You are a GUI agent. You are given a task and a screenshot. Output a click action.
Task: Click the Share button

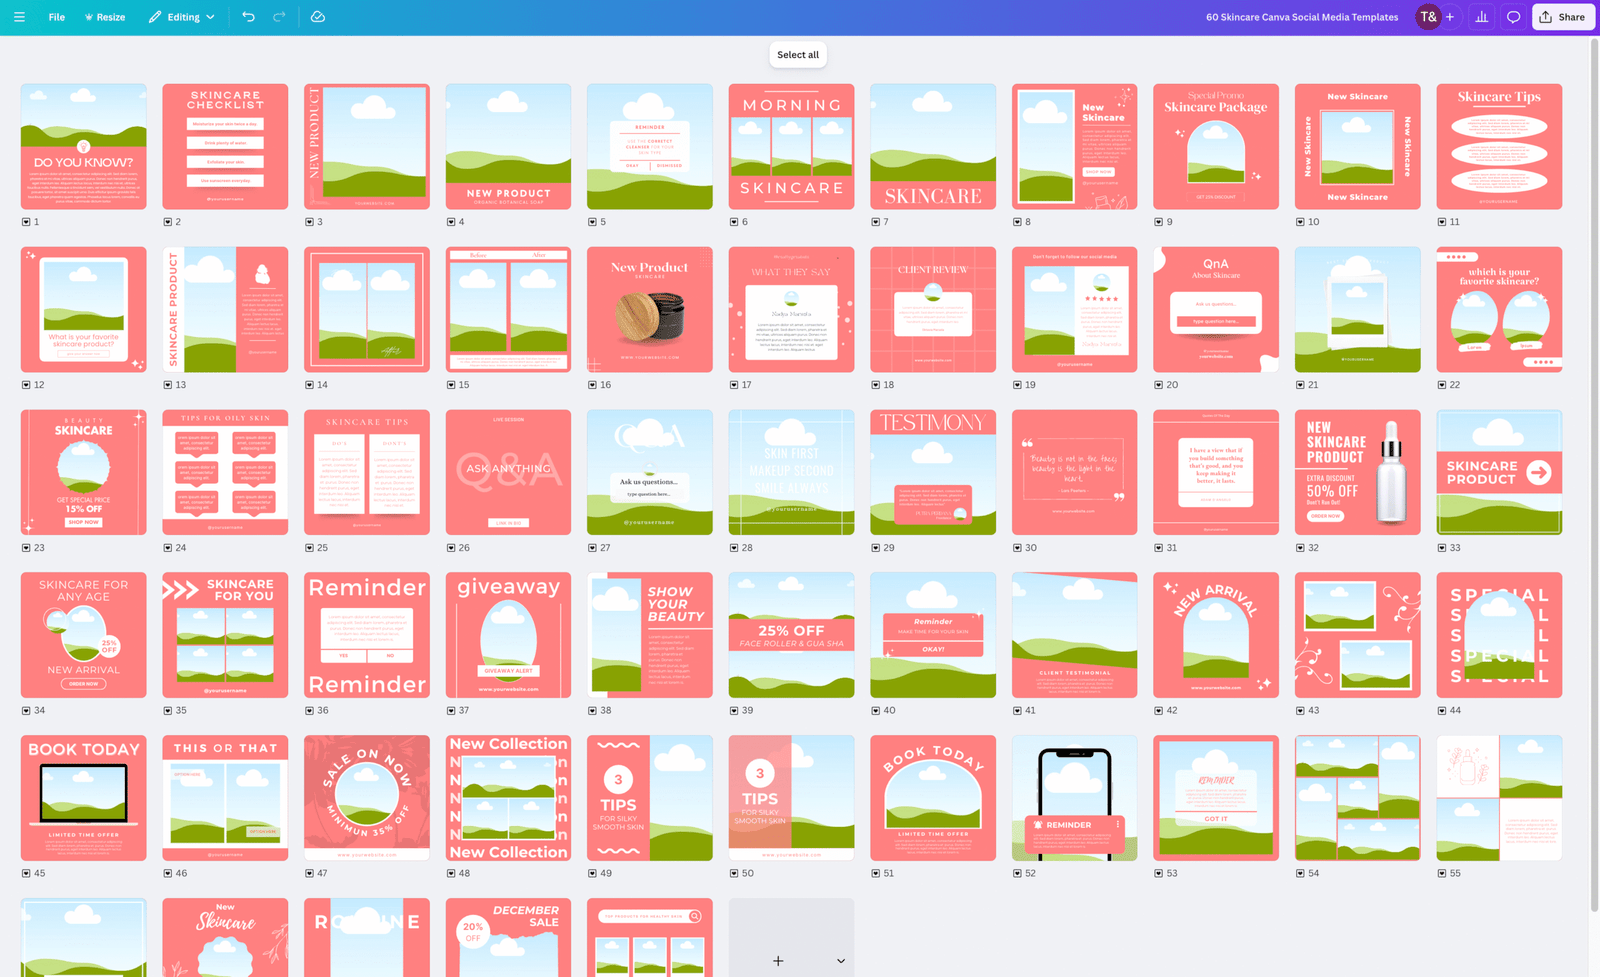click(1562, 17)
